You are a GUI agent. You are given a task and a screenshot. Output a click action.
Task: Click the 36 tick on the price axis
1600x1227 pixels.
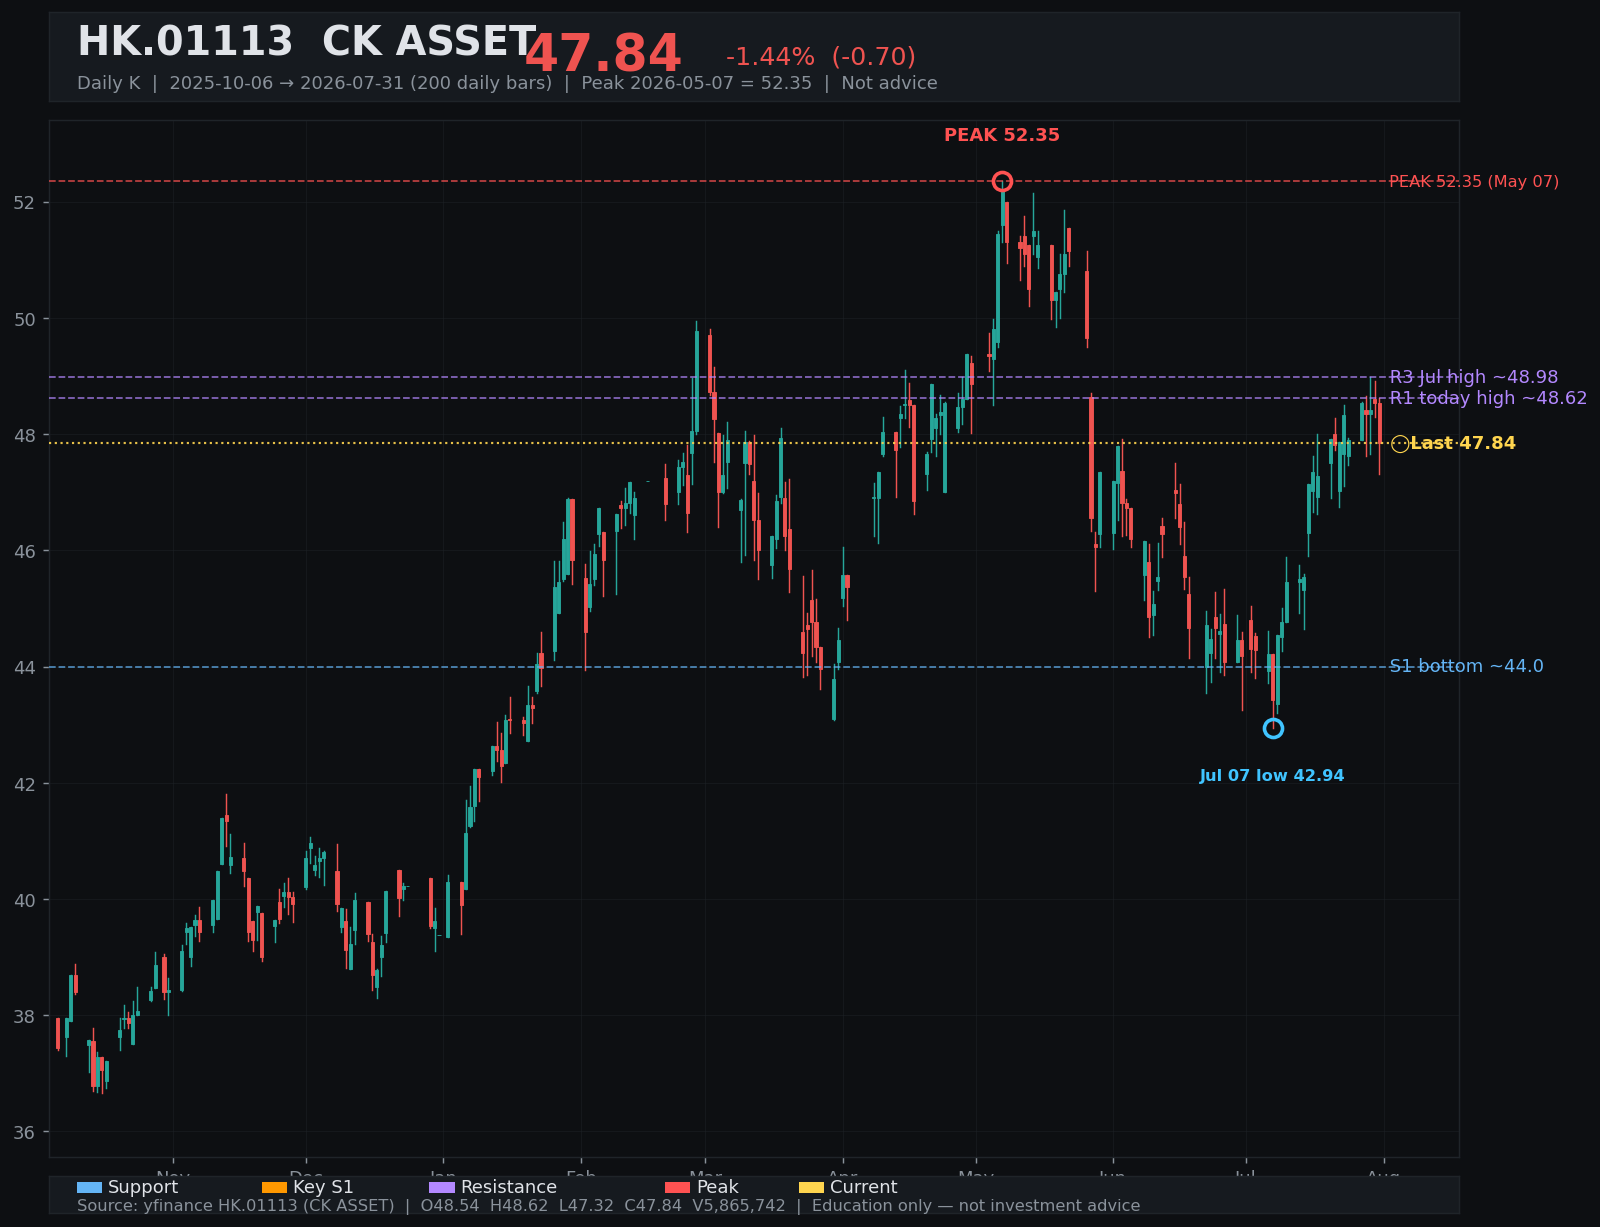[23, 1132]
